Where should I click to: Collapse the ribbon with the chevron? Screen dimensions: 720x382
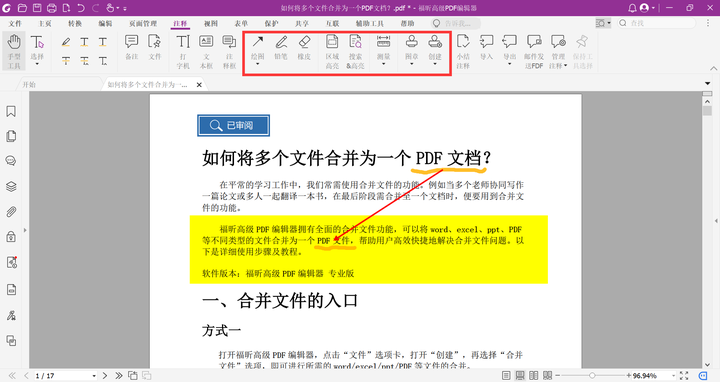point(714,68)
